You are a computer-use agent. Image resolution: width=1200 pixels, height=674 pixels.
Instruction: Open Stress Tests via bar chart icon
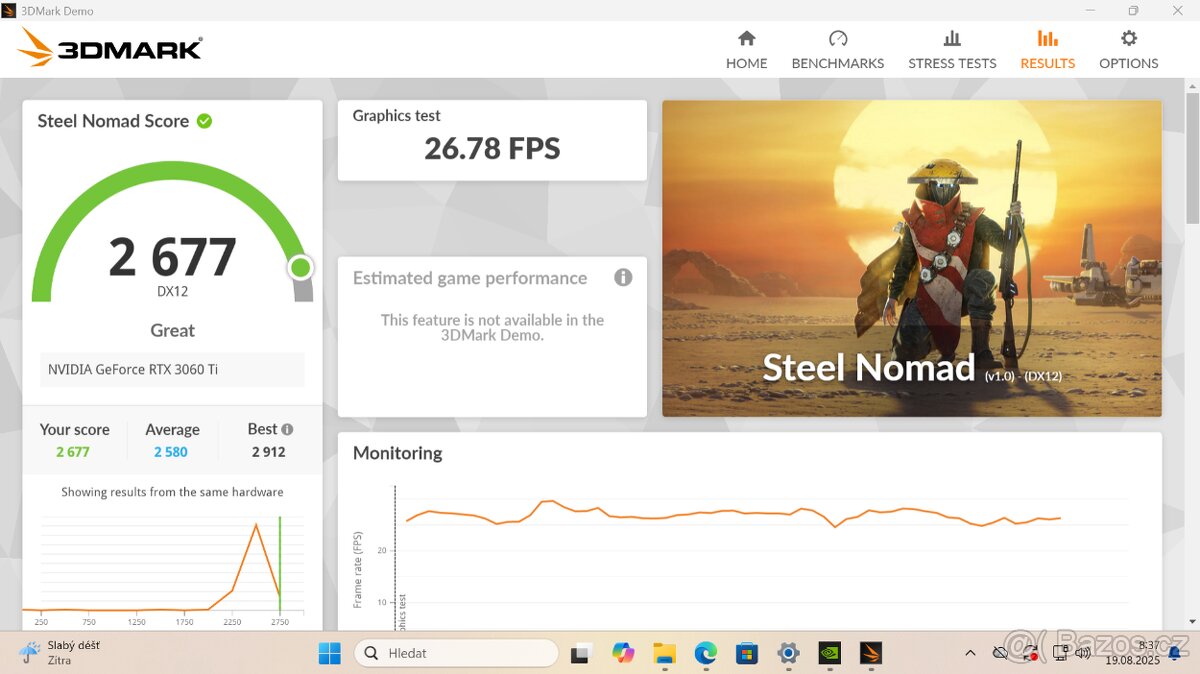(x=951, y=40)
